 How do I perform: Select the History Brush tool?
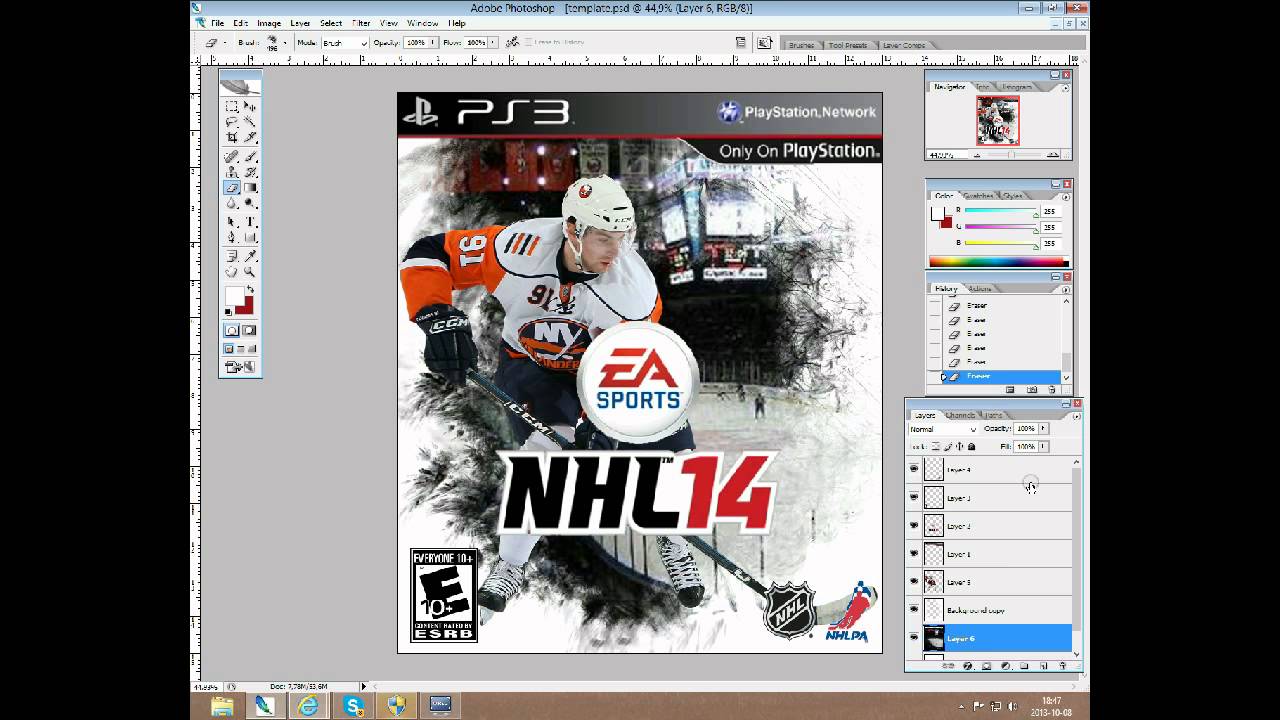(x=250, y=172)
